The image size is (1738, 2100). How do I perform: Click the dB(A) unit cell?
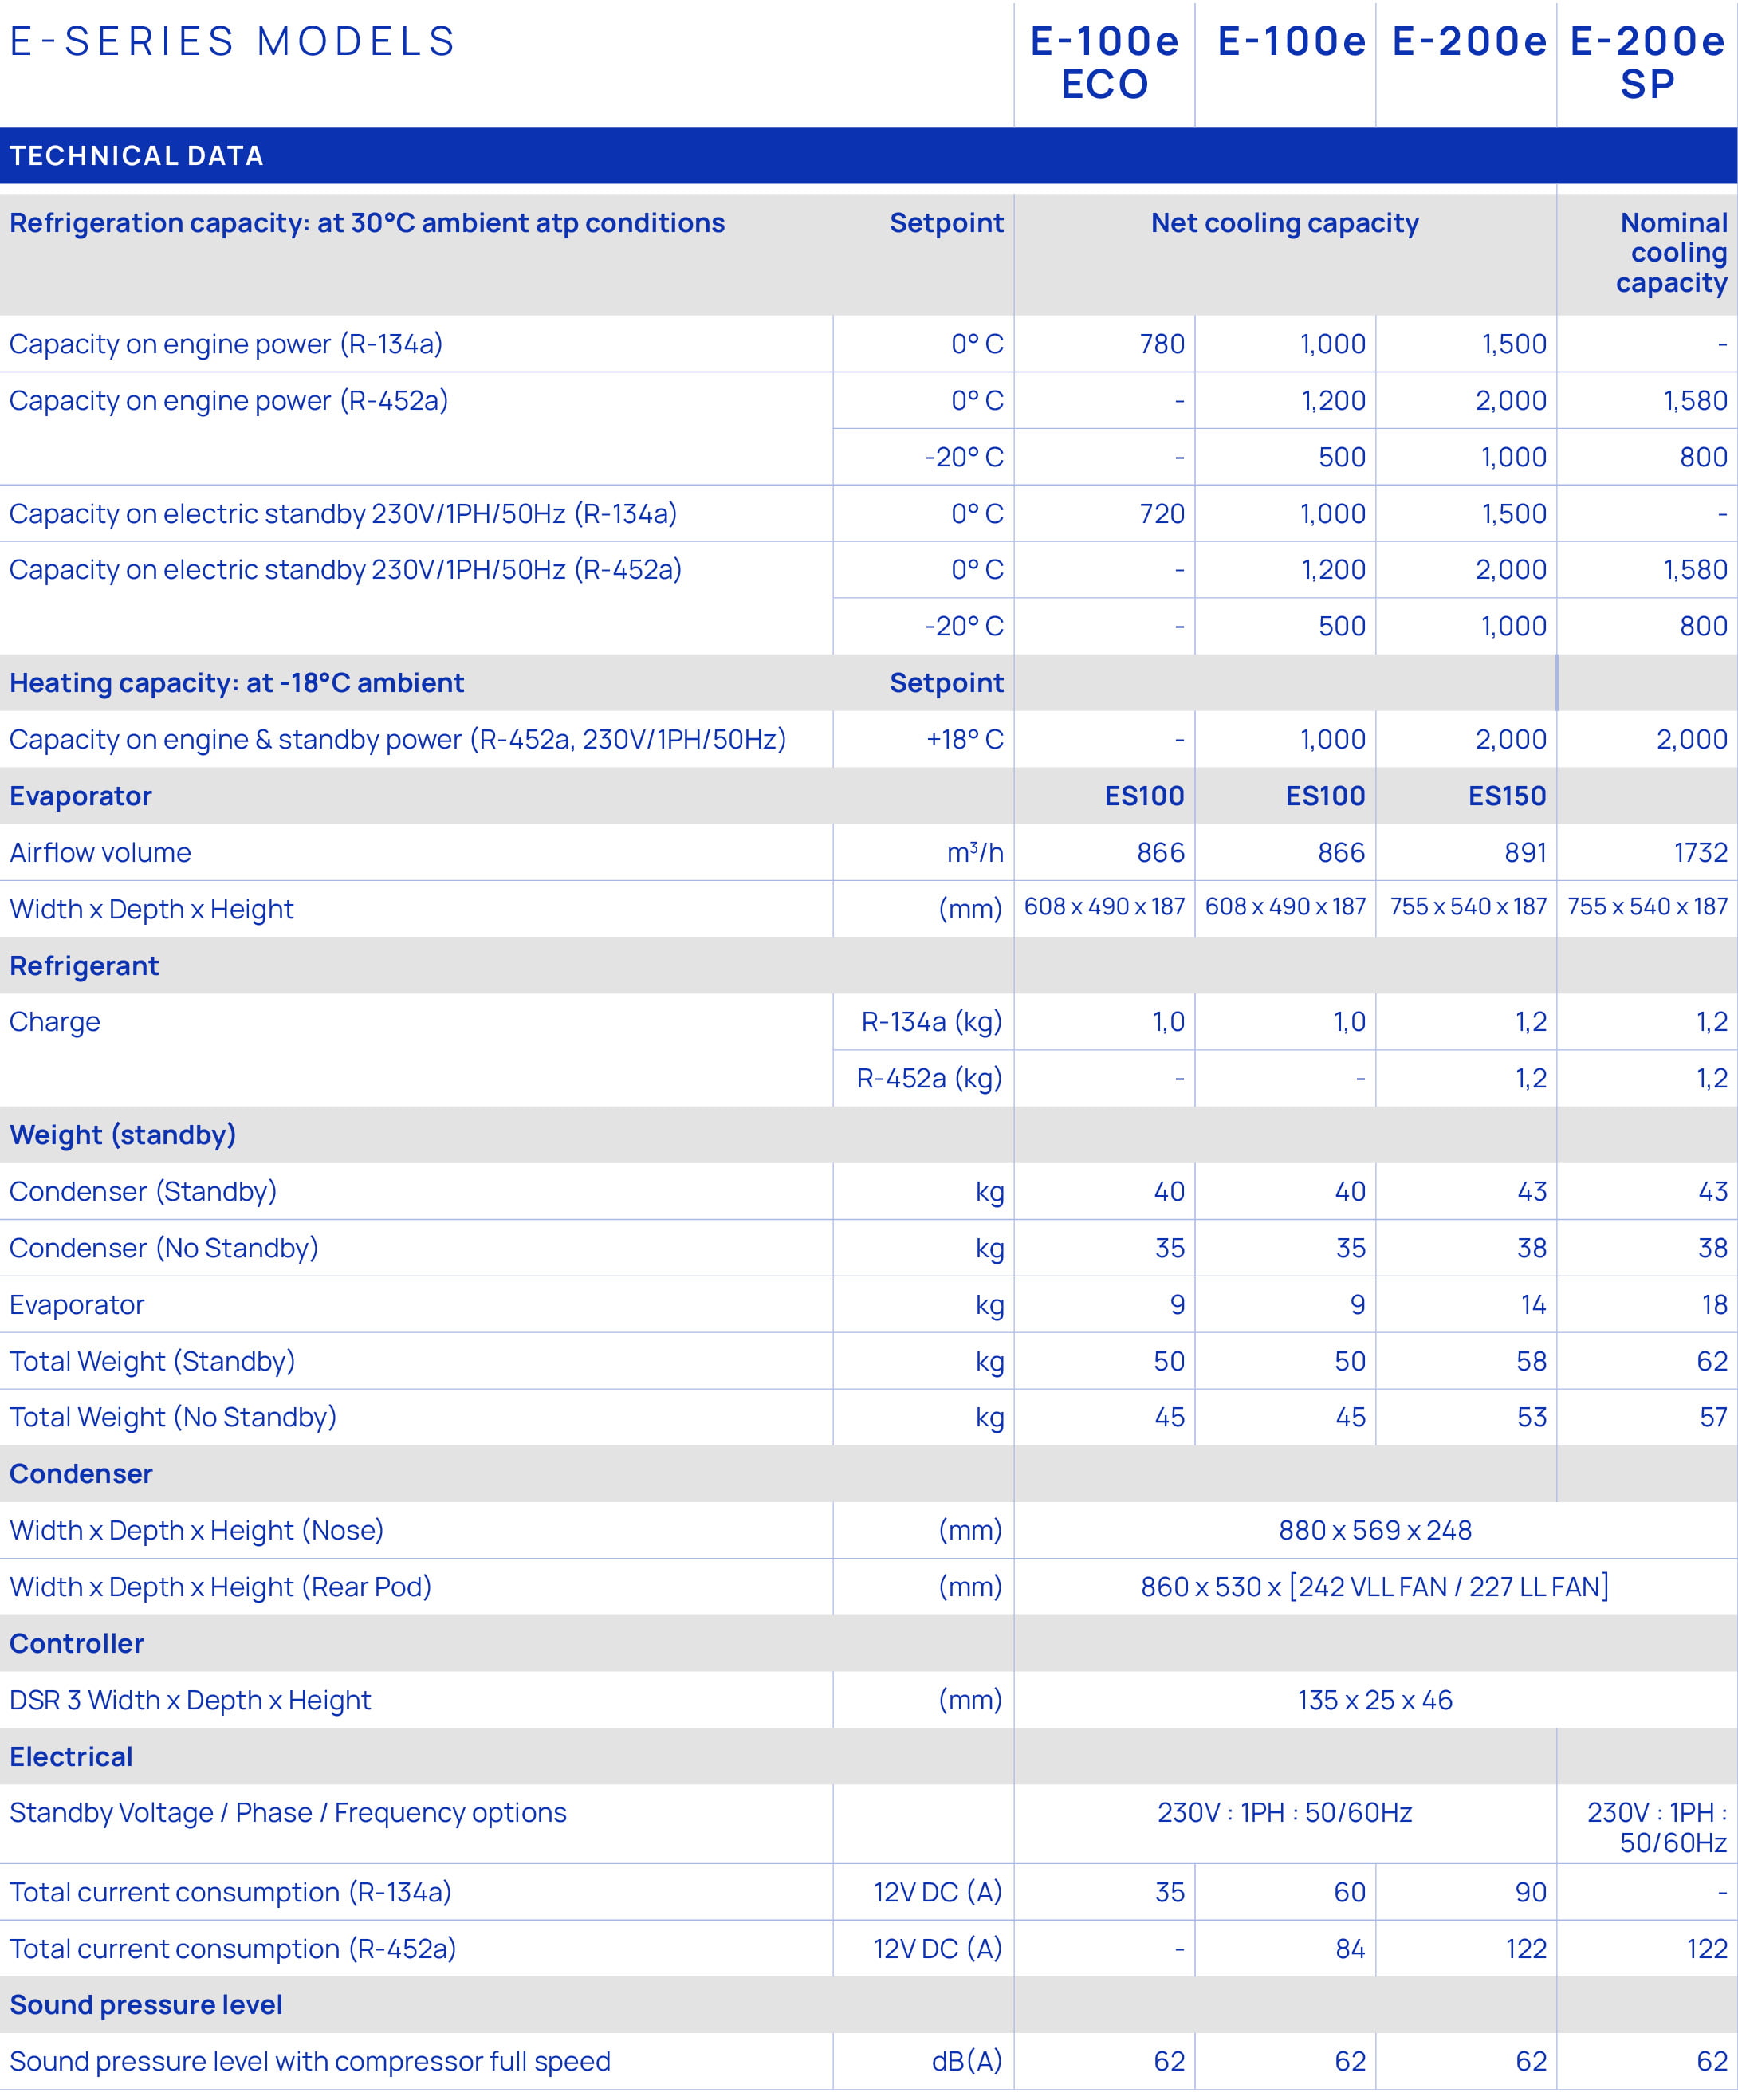(967, 2062)
